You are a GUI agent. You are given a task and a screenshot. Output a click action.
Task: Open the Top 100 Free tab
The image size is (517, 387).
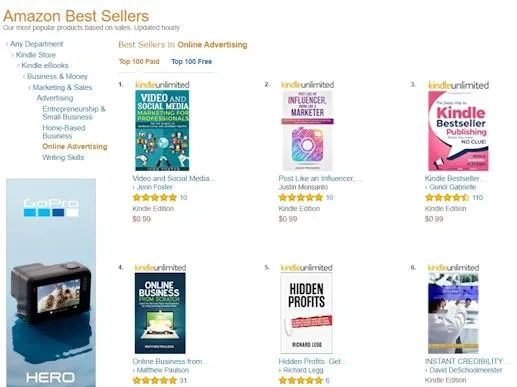(191, 62)
